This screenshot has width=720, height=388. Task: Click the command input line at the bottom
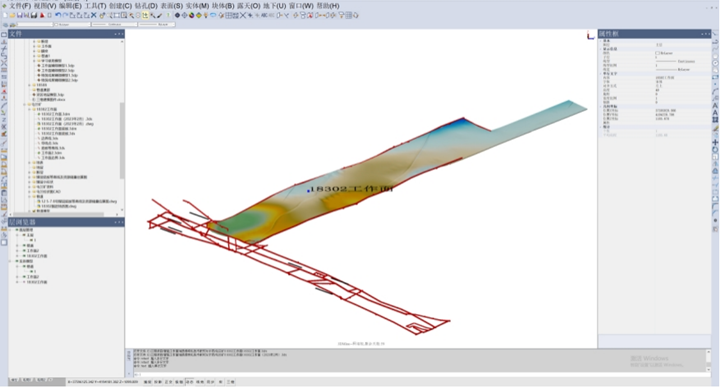420,374
